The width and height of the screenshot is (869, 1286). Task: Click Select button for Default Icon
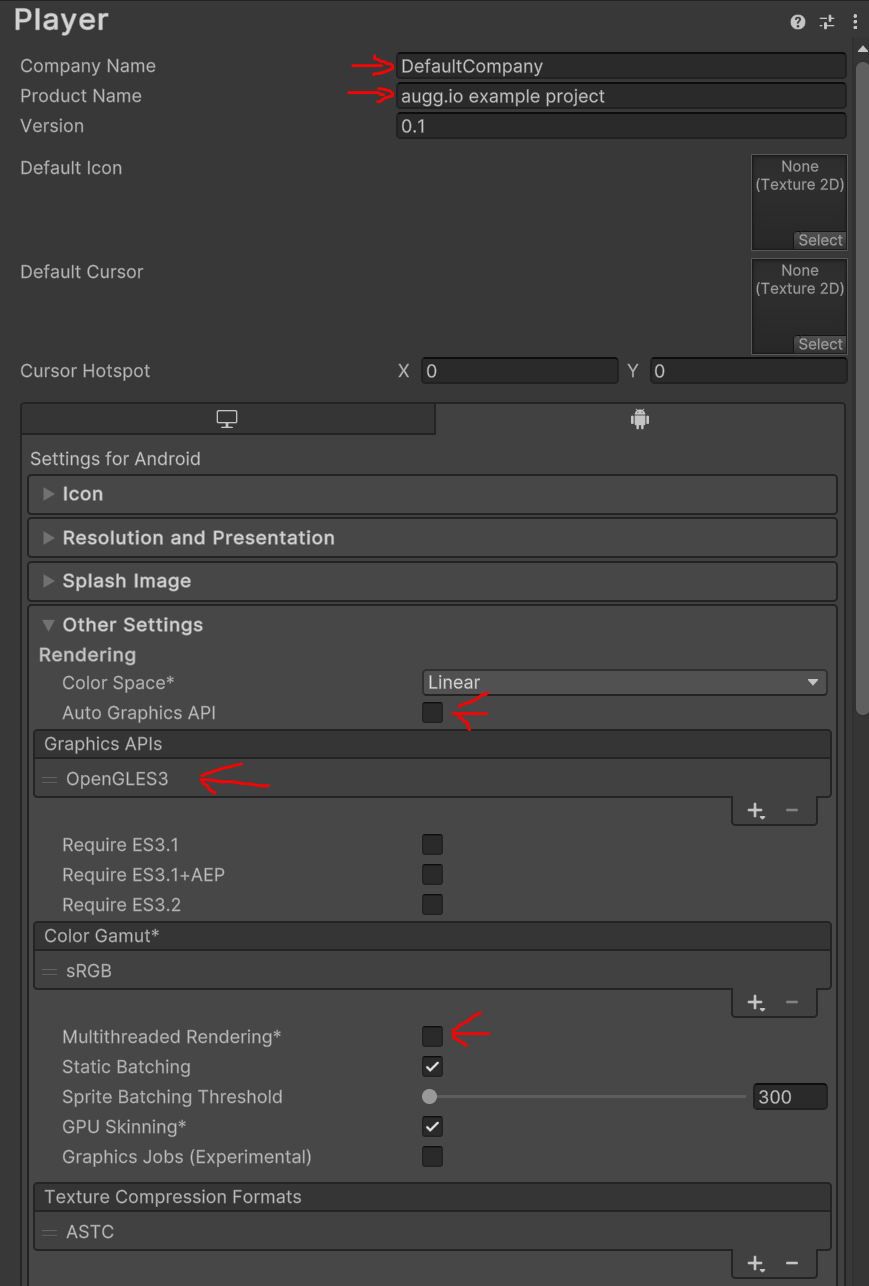coord(820,240)
